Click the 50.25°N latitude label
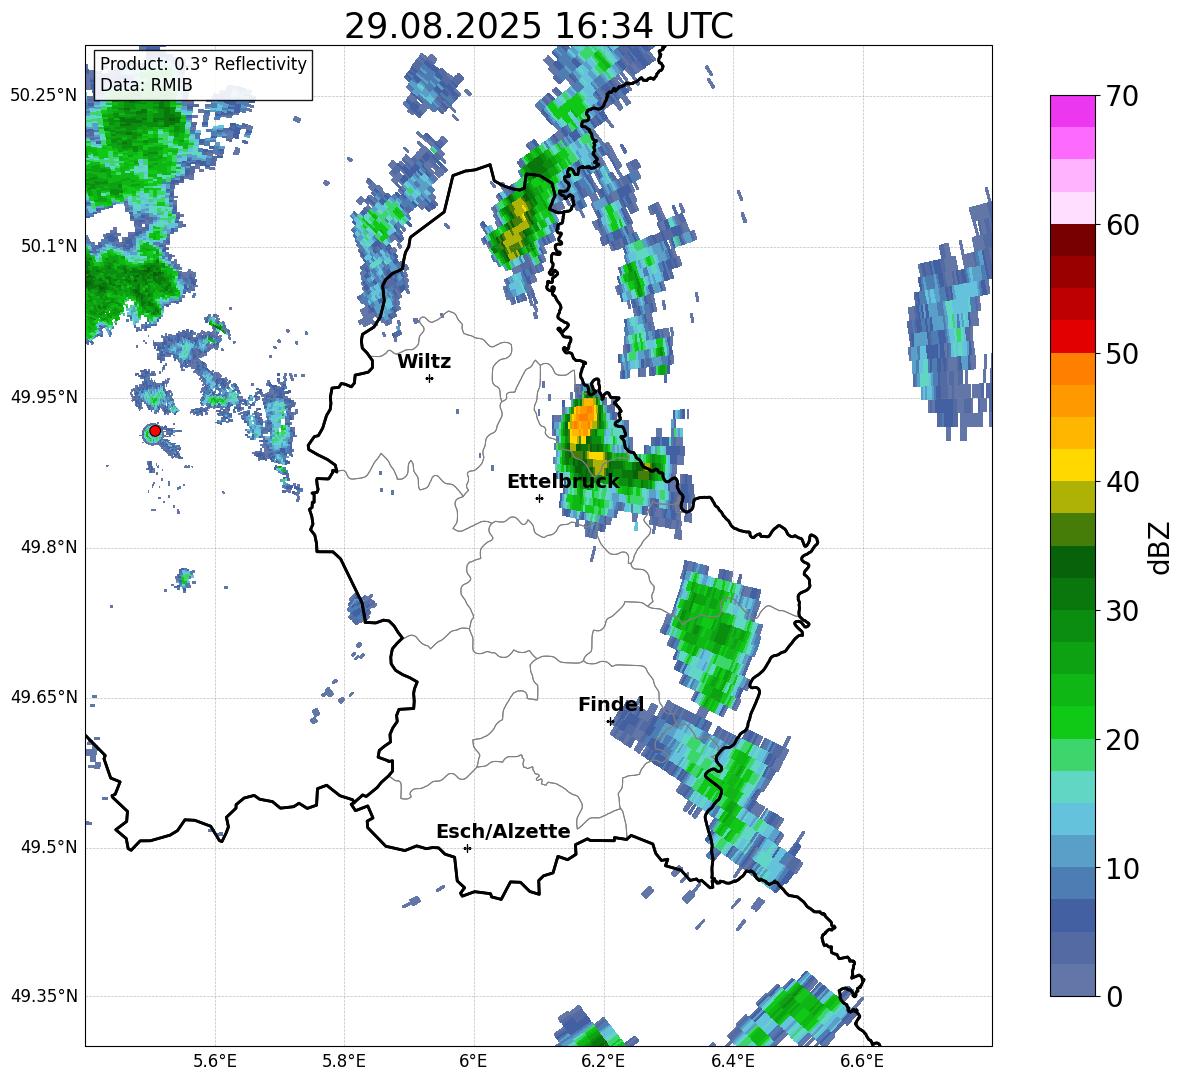Screen dimensions: 1184x1081 pos(44,96)
